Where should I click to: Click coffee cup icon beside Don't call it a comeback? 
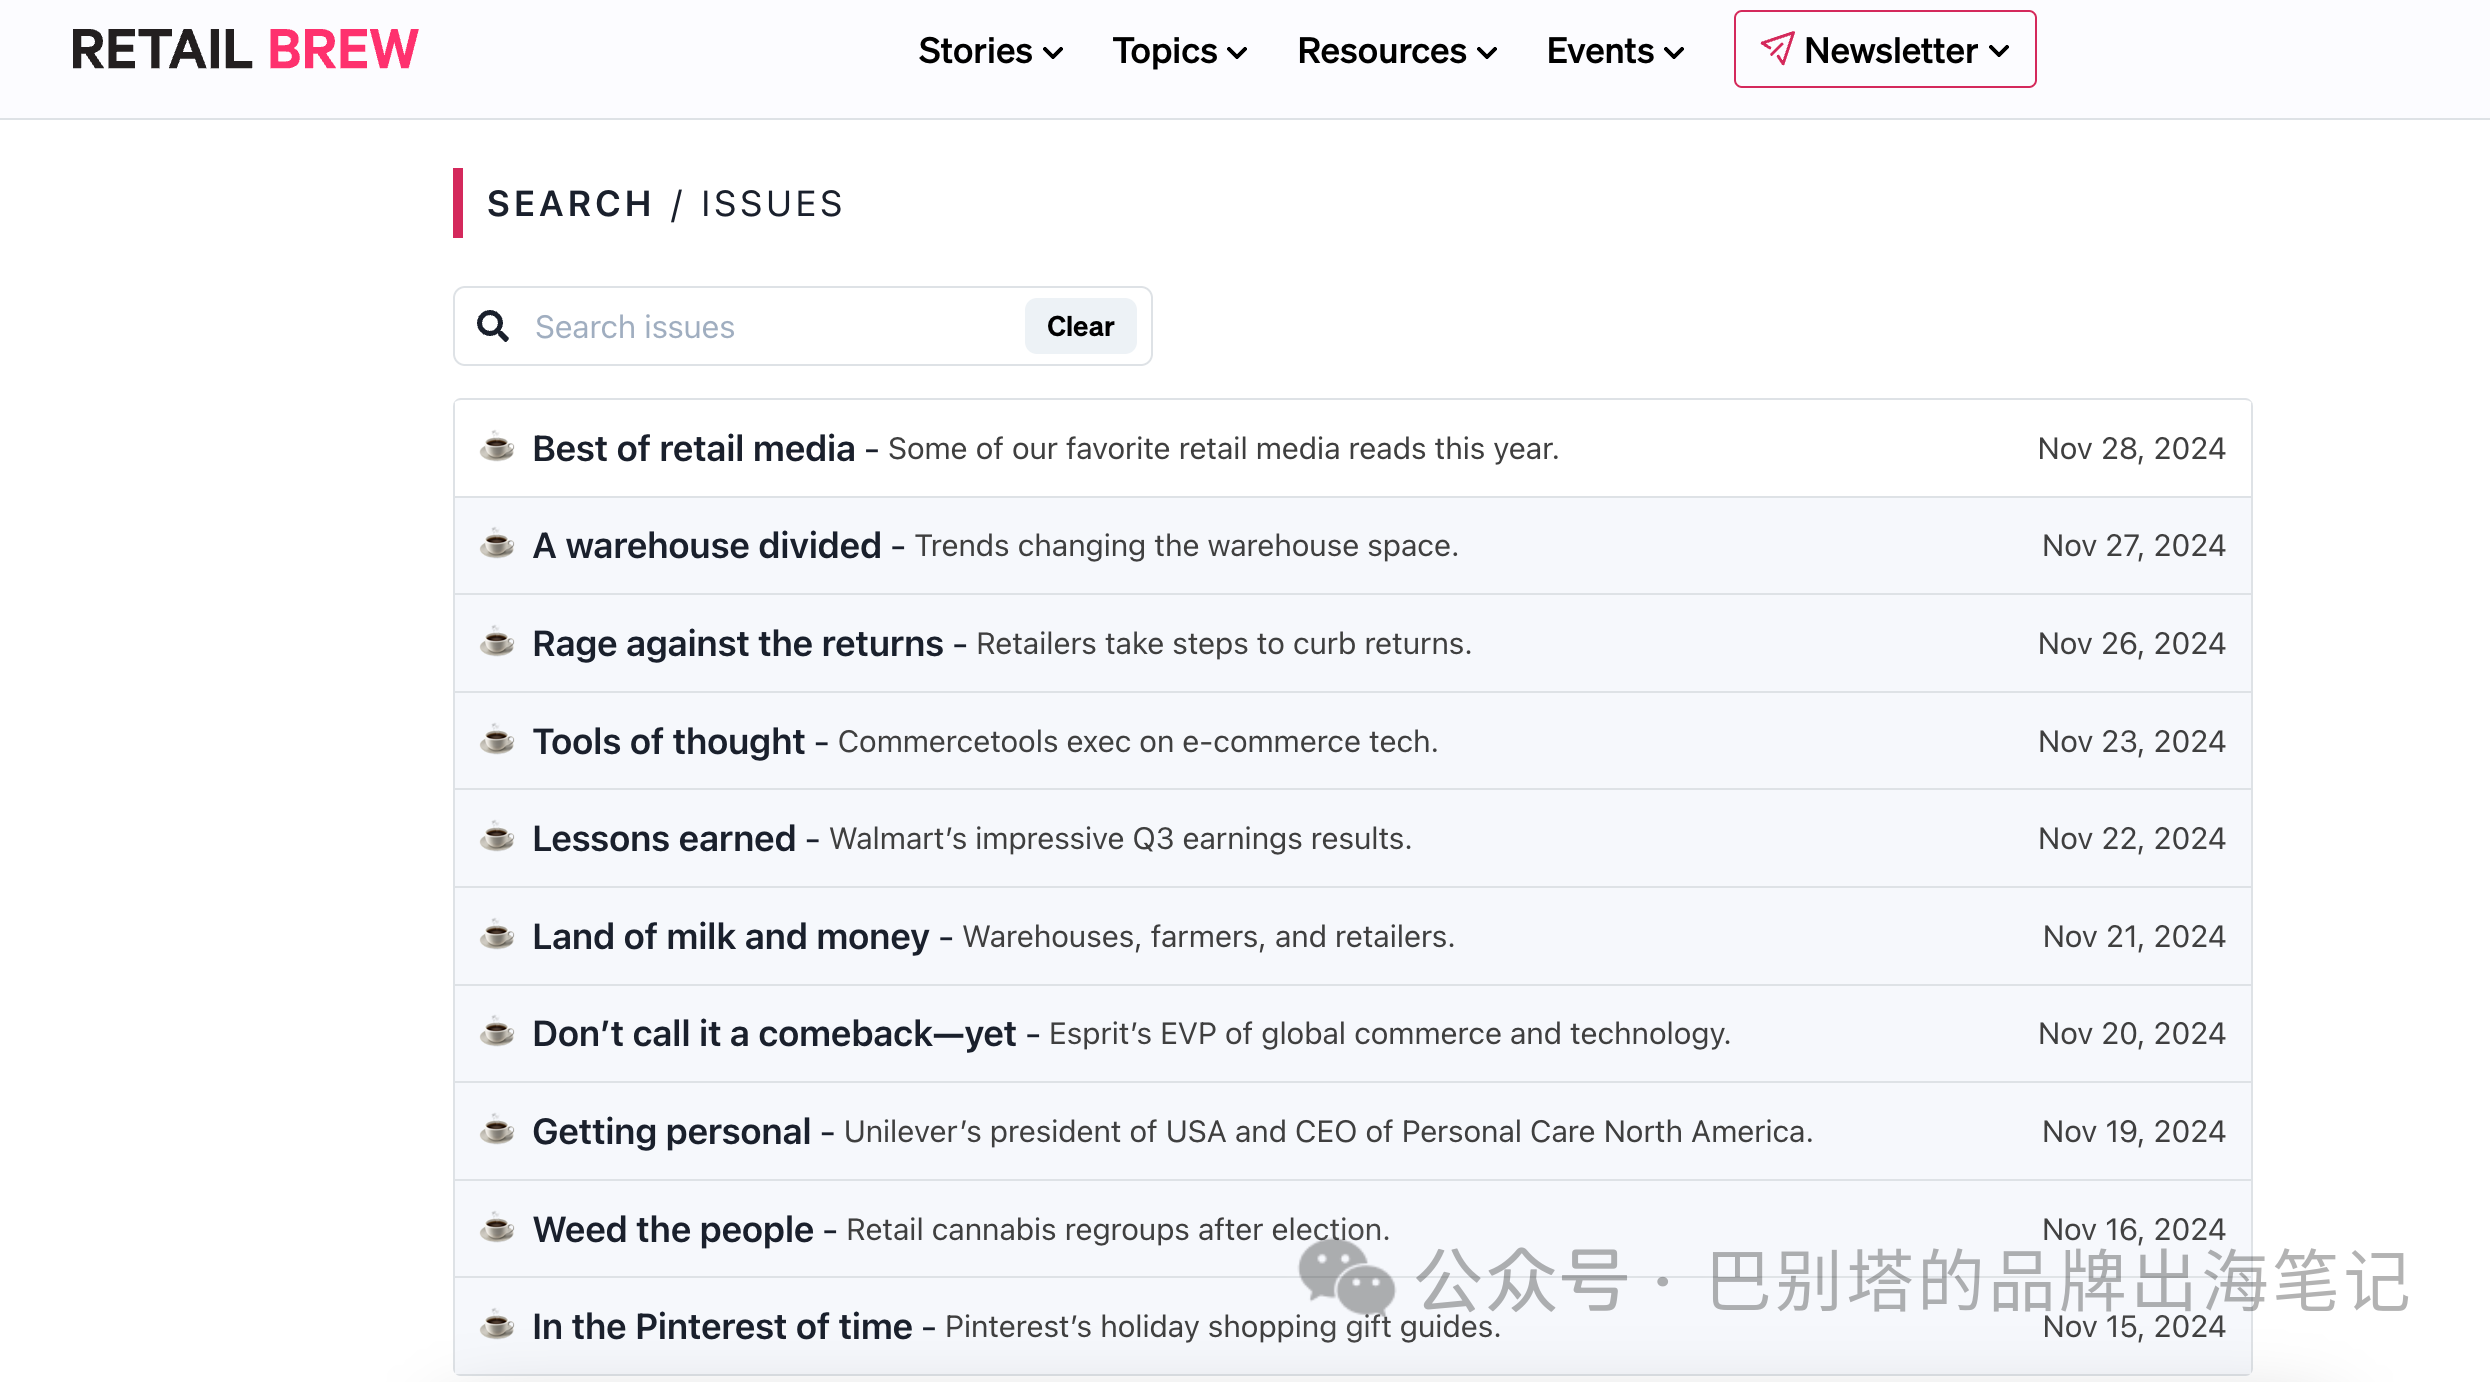click(x=497, y=1032)
